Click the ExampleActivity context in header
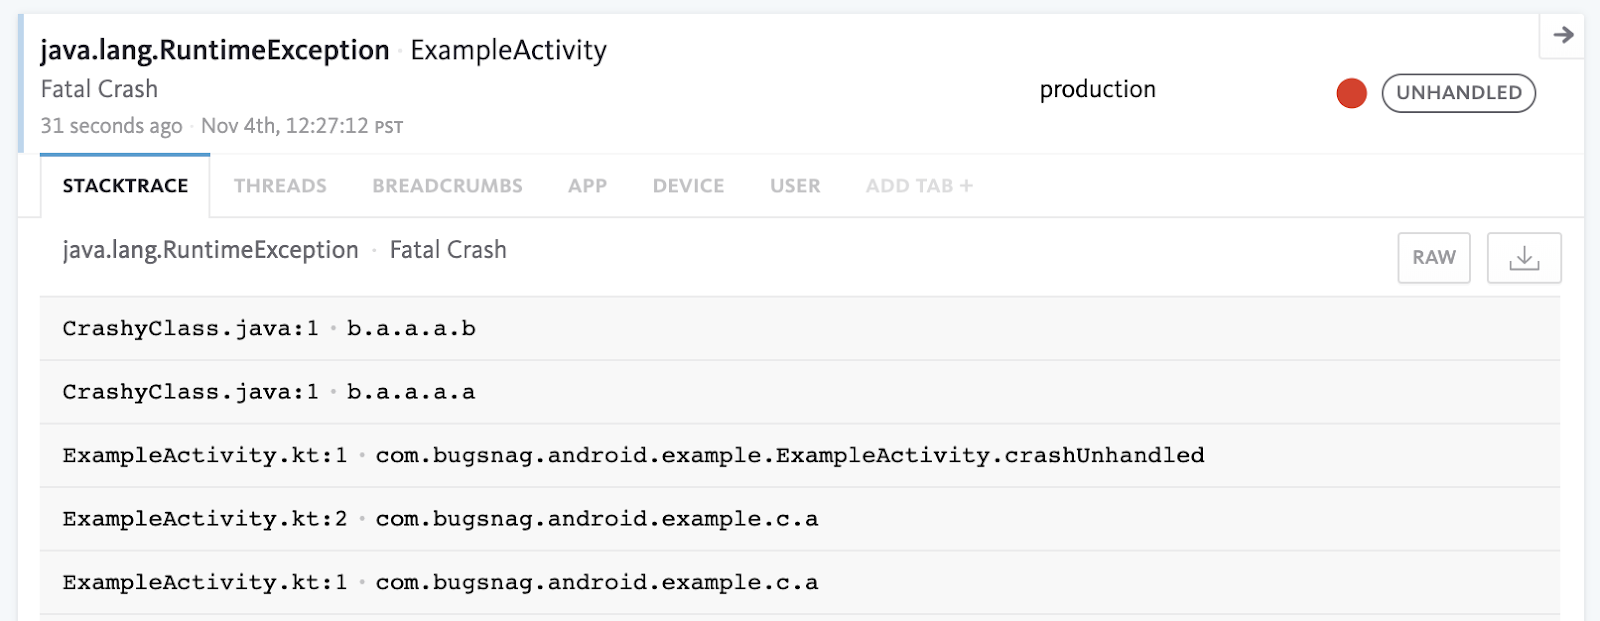Screen dimensions: 1600x621 [x=508, y=51]
